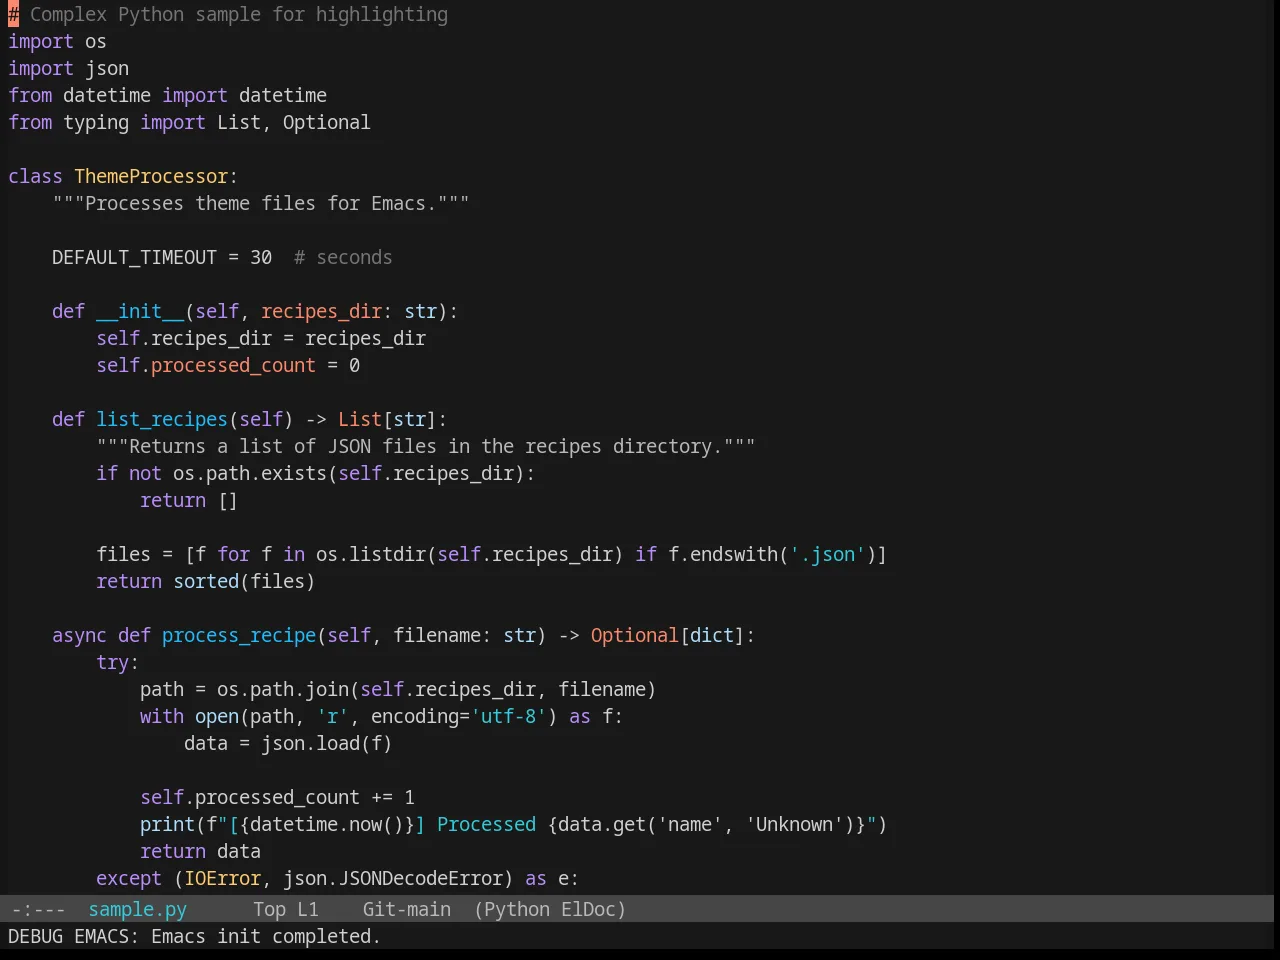Viewport: 1280px width, 960px height.
Task: Click the 'os.listdir' call
Action: pos(371,554)
